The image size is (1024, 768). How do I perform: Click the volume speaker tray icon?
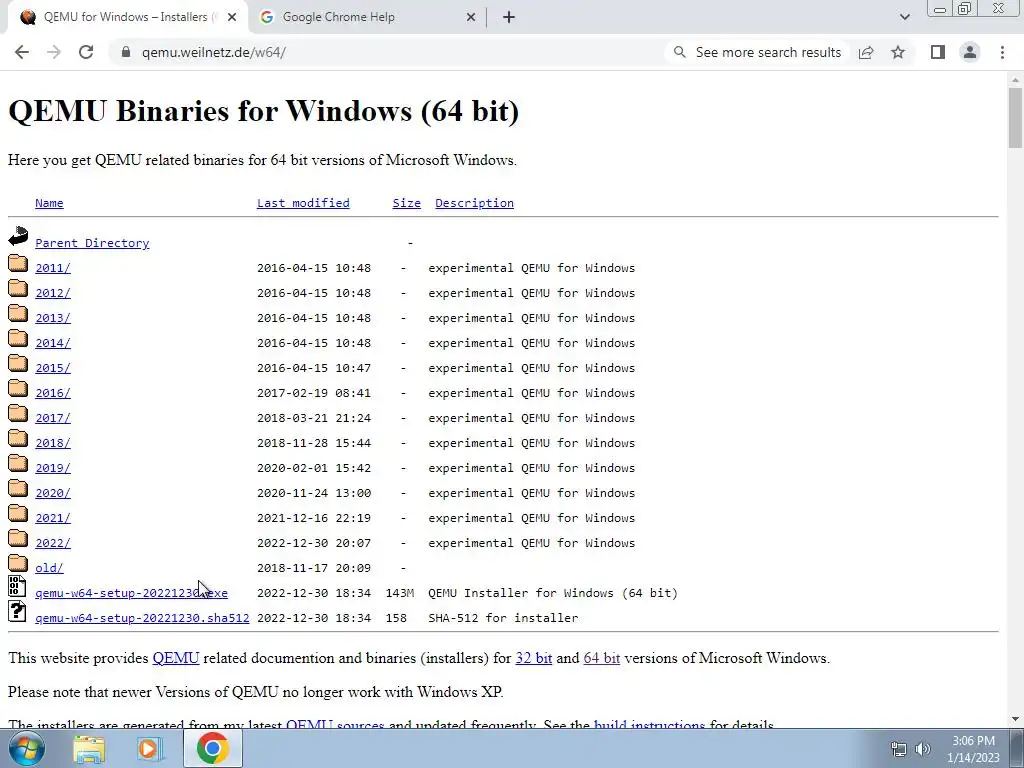coord(923,749)
